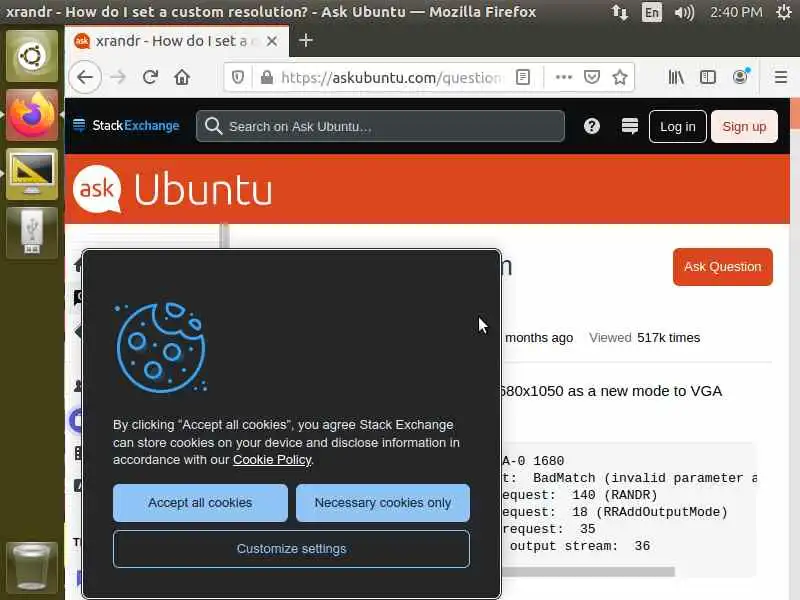Open a new browser tab
The height and width of the screenshot is (600, 800).
(x=306, y=40)
